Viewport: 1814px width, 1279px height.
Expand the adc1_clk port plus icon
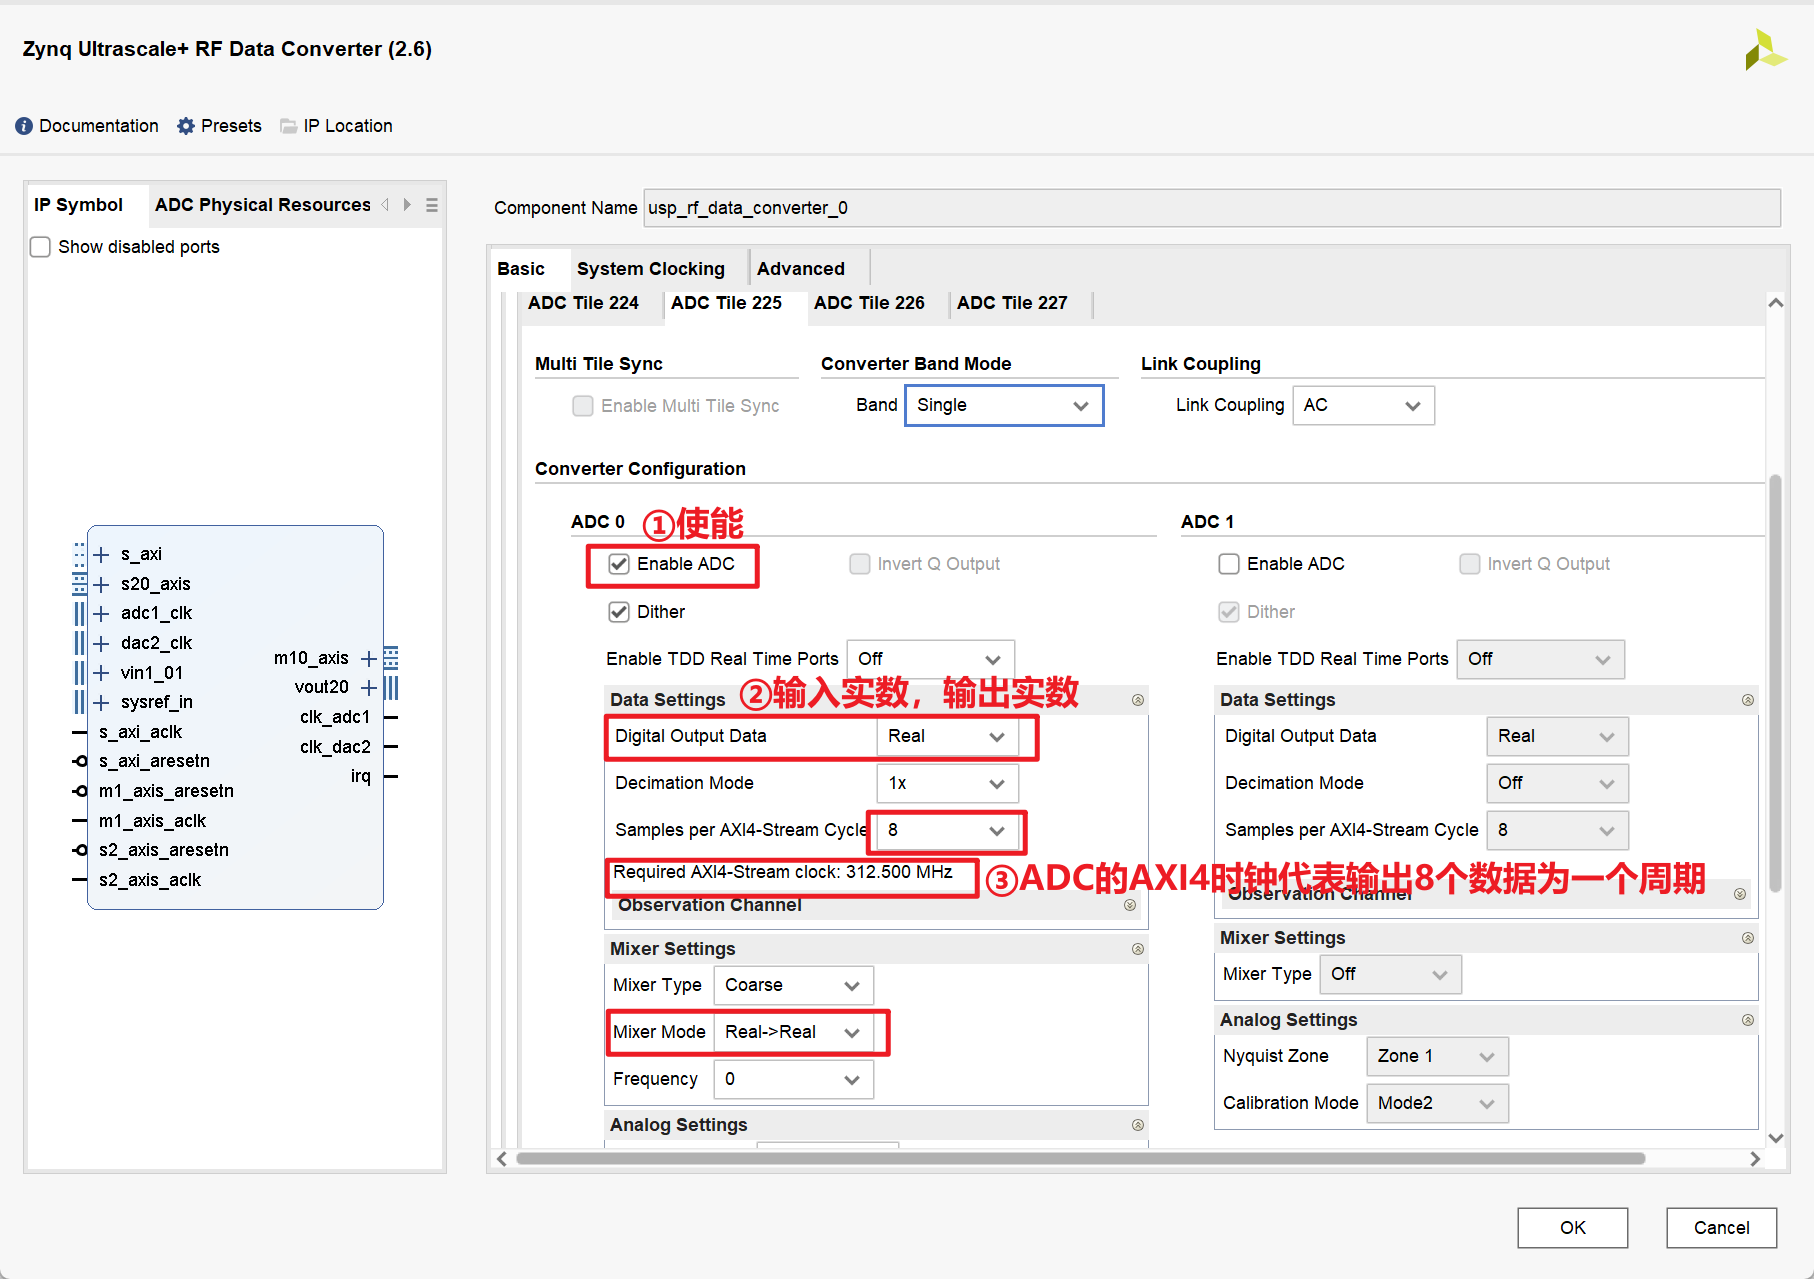[101, 614]
